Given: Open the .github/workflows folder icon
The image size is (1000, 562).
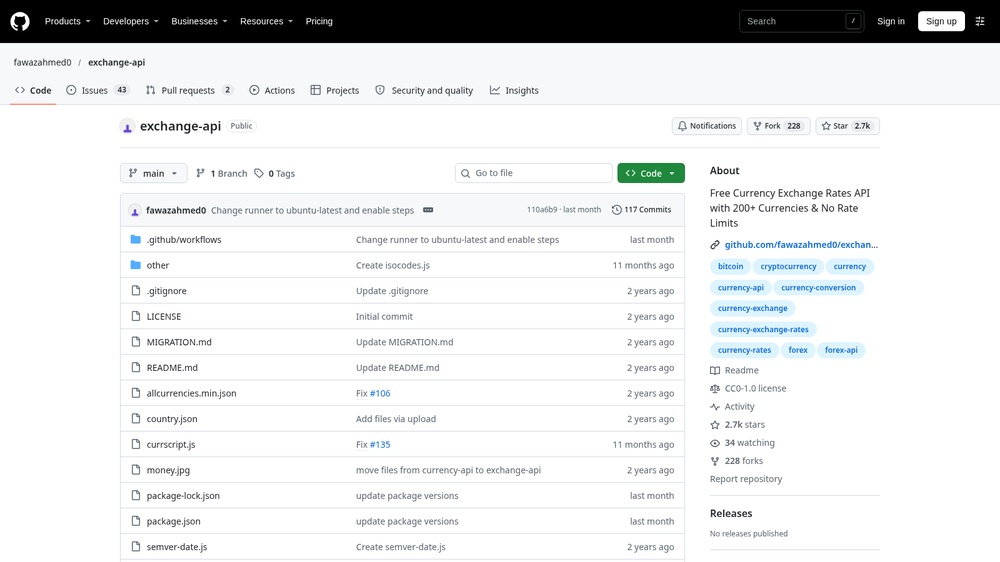Looking at the screenshot, I should pyautogui.click(x=135, y=239).
